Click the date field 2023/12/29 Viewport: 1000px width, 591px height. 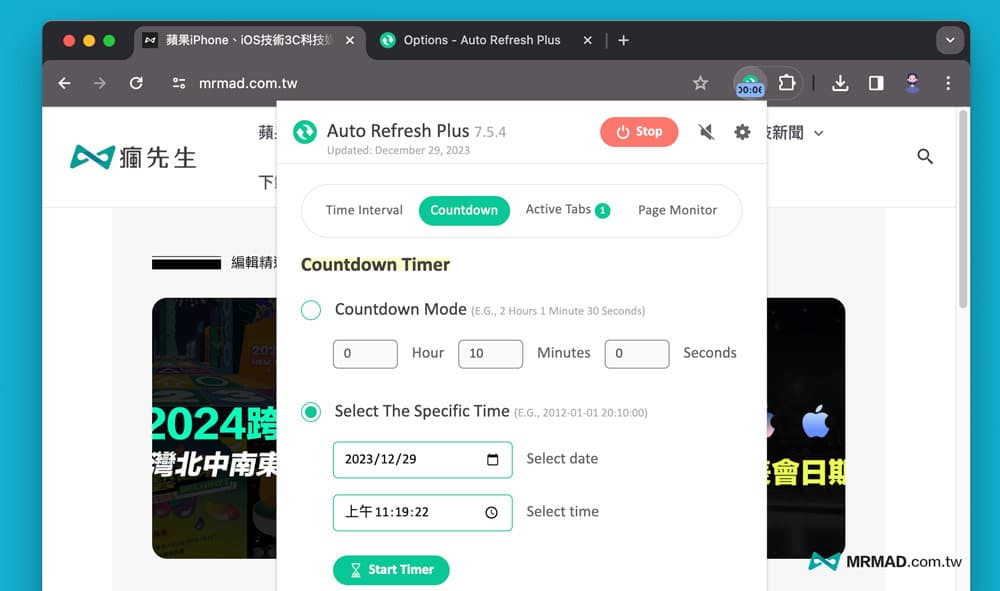(422, 460)
